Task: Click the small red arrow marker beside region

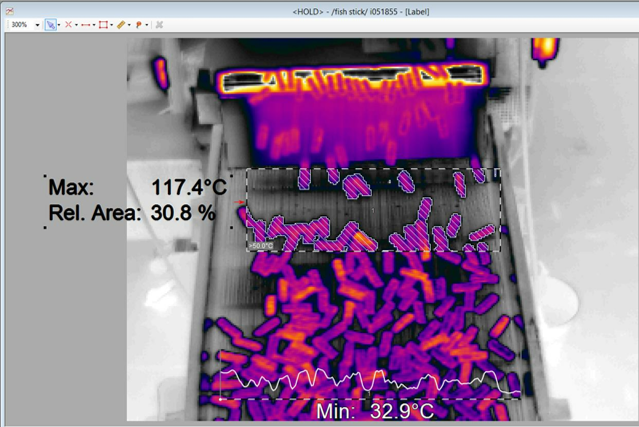Action: click(x=240, y=203)
